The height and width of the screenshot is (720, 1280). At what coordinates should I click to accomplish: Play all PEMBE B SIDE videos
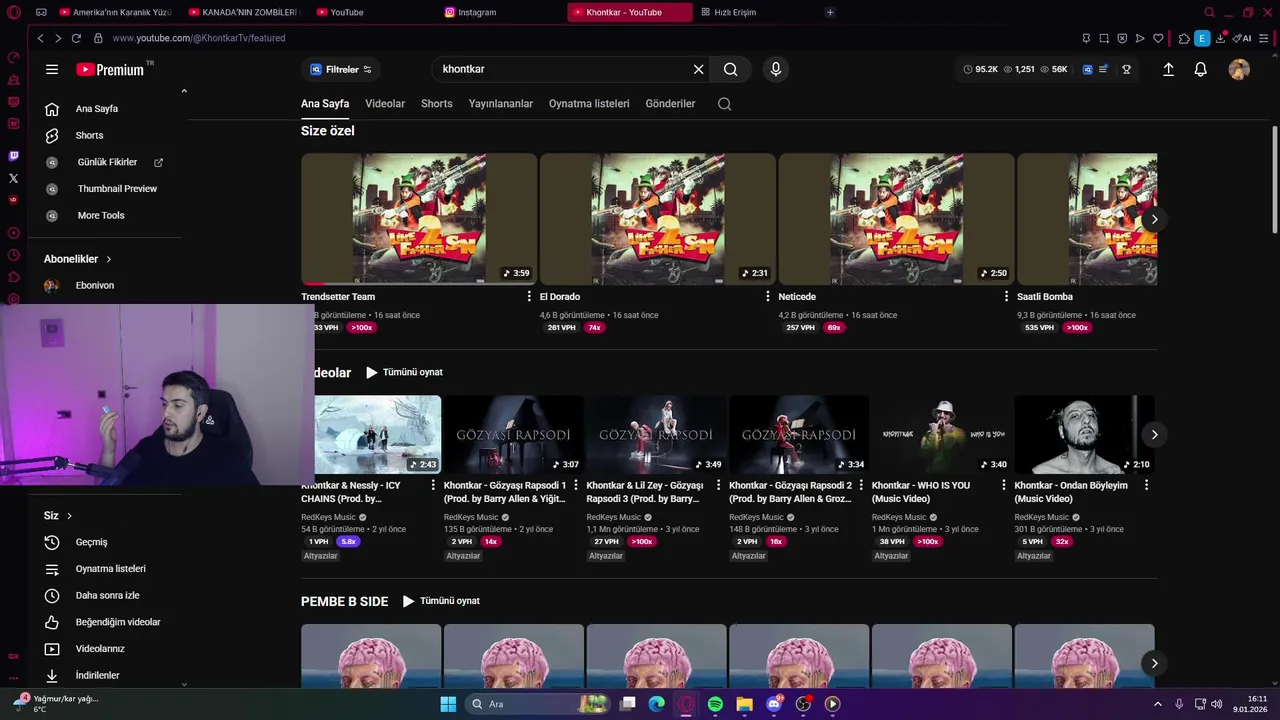click(x=441, y=601)
